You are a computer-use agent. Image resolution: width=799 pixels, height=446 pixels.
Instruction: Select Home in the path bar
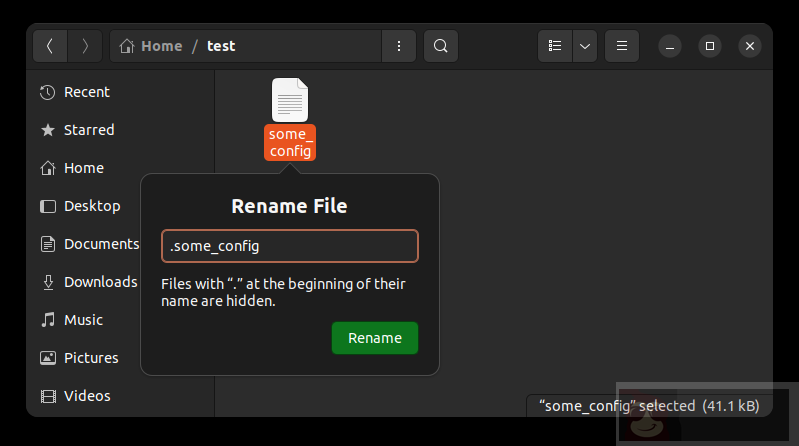[x=152, y=46]
